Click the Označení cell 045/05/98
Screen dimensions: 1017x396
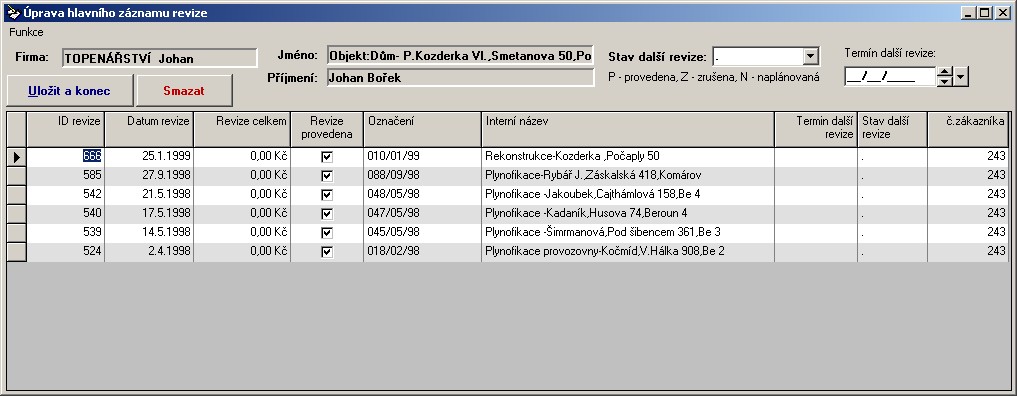[422, 232]
